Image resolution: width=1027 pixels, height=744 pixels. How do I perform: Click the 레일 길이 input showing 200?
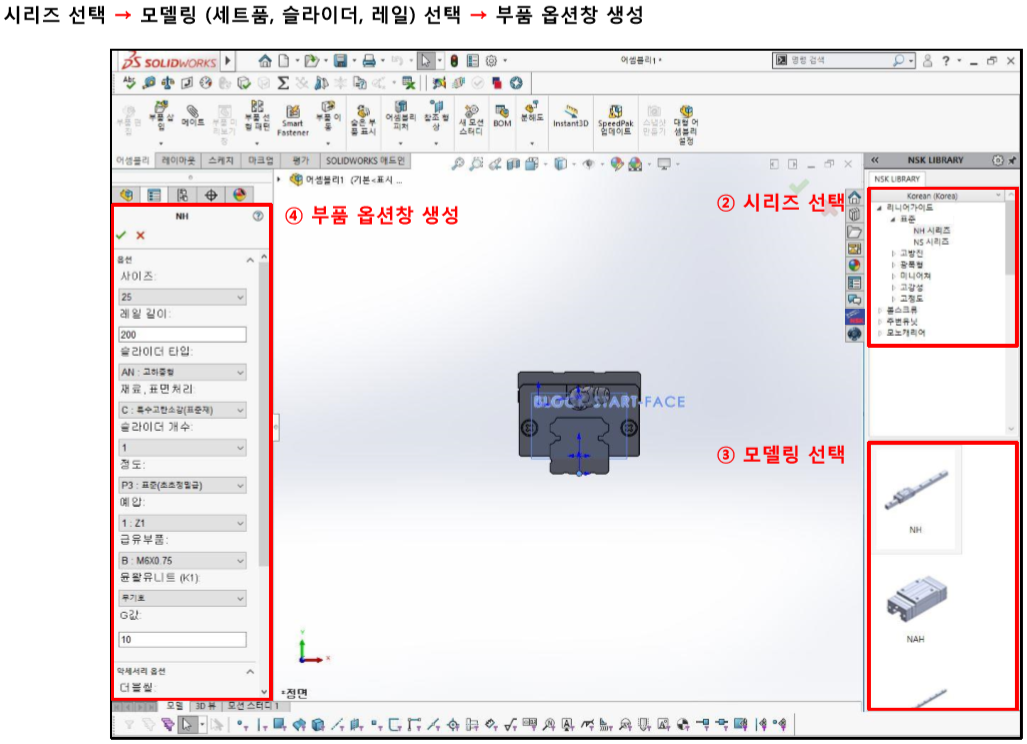pyautogui.click(x=182, y=334)
